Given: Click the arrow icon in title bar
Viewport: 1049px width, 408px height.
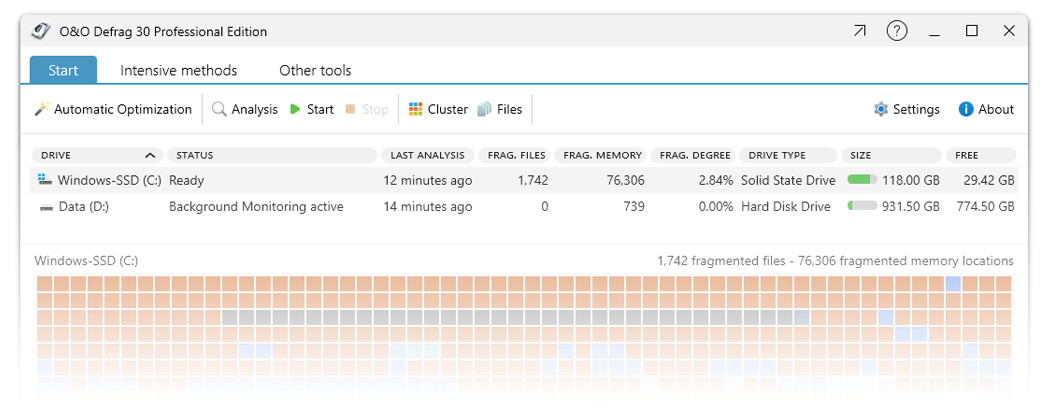Looking at the screenshot, I should pos(859,31).
